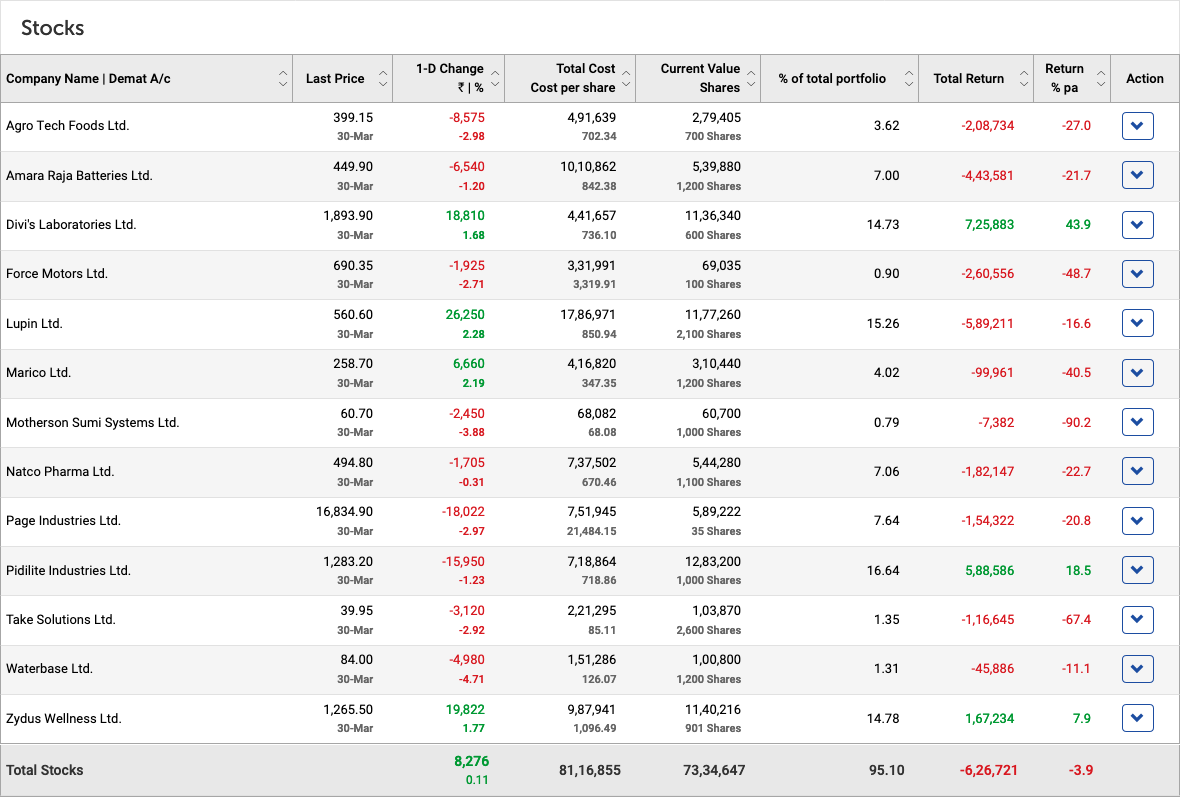Click the Total Return header label
Screen dimensions: 1180x799
[x=969, y=78]
